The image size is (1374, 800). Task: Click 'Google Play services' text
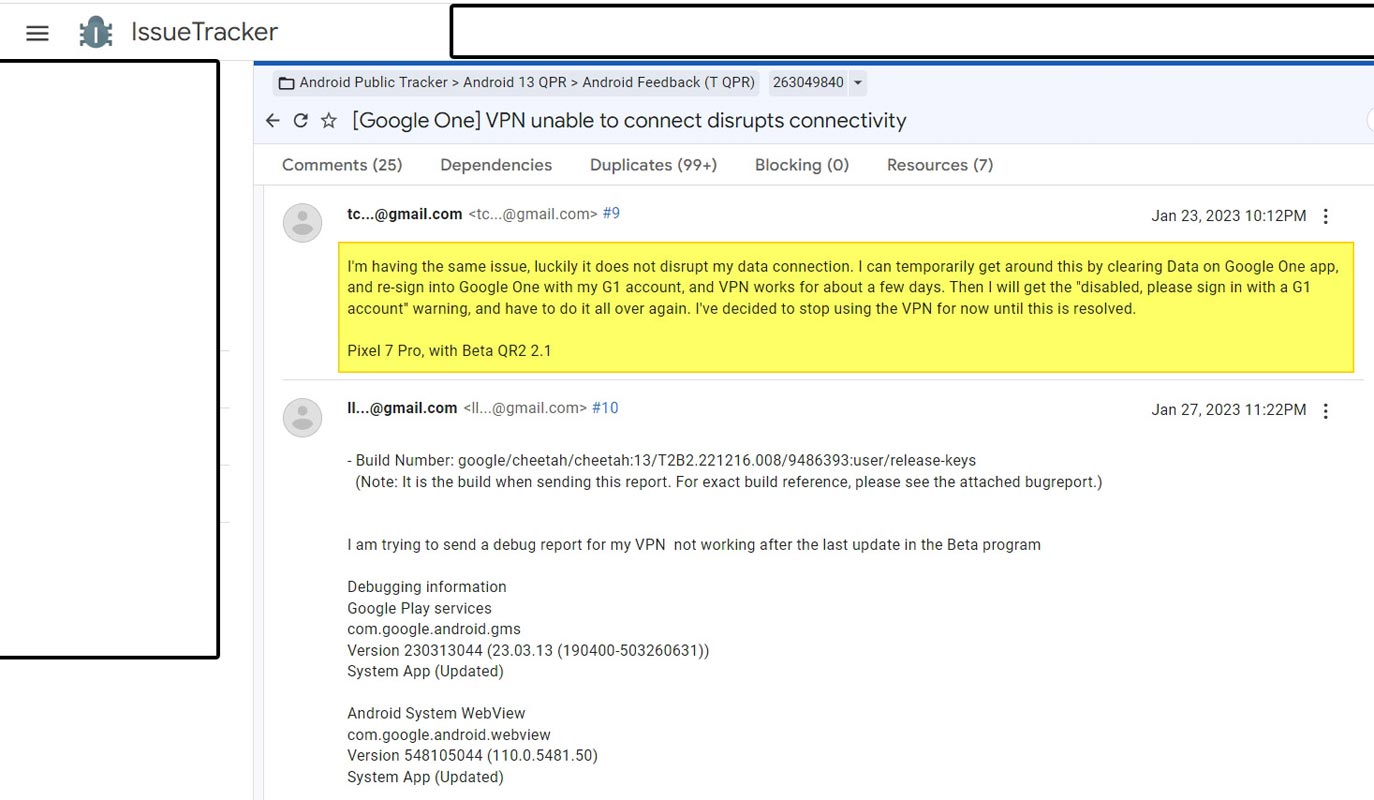(x=419, y=608)
